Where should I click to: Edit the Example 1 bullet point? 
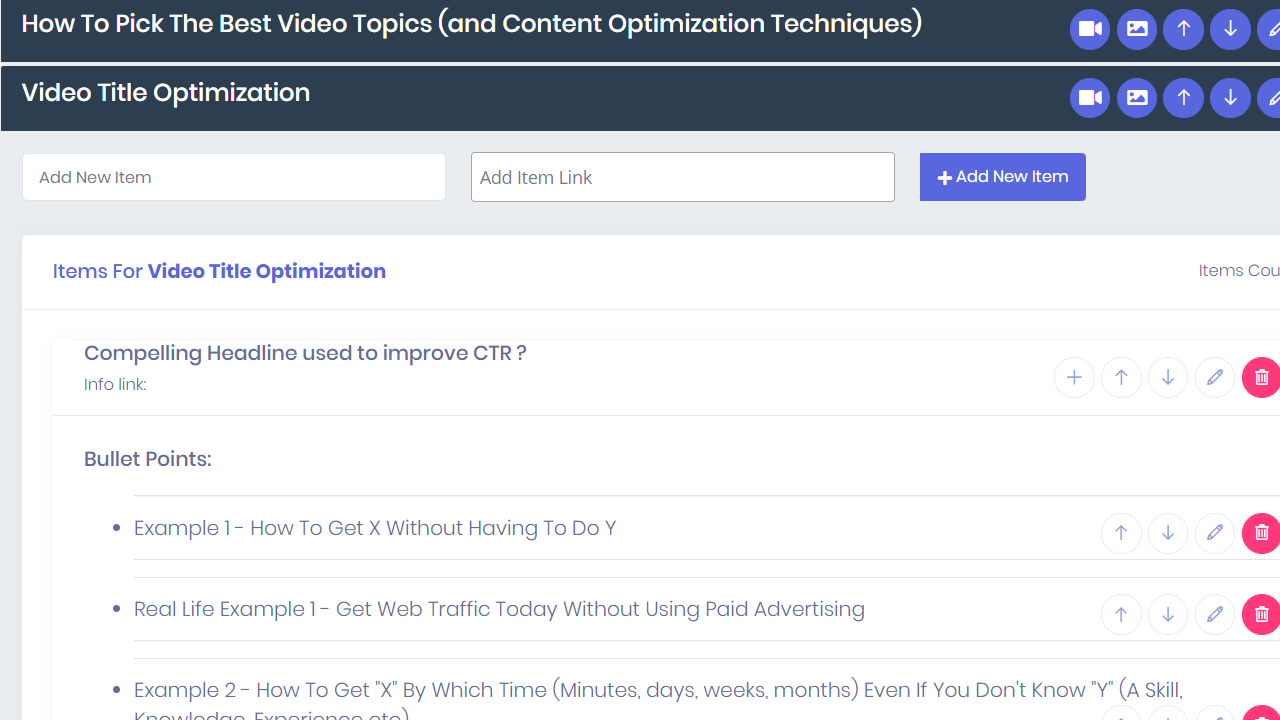[x=1215, y=533]
